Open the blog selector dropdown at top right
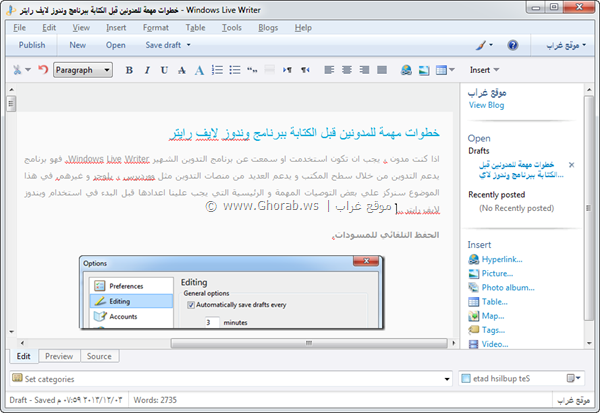 (x=566, y=45)
